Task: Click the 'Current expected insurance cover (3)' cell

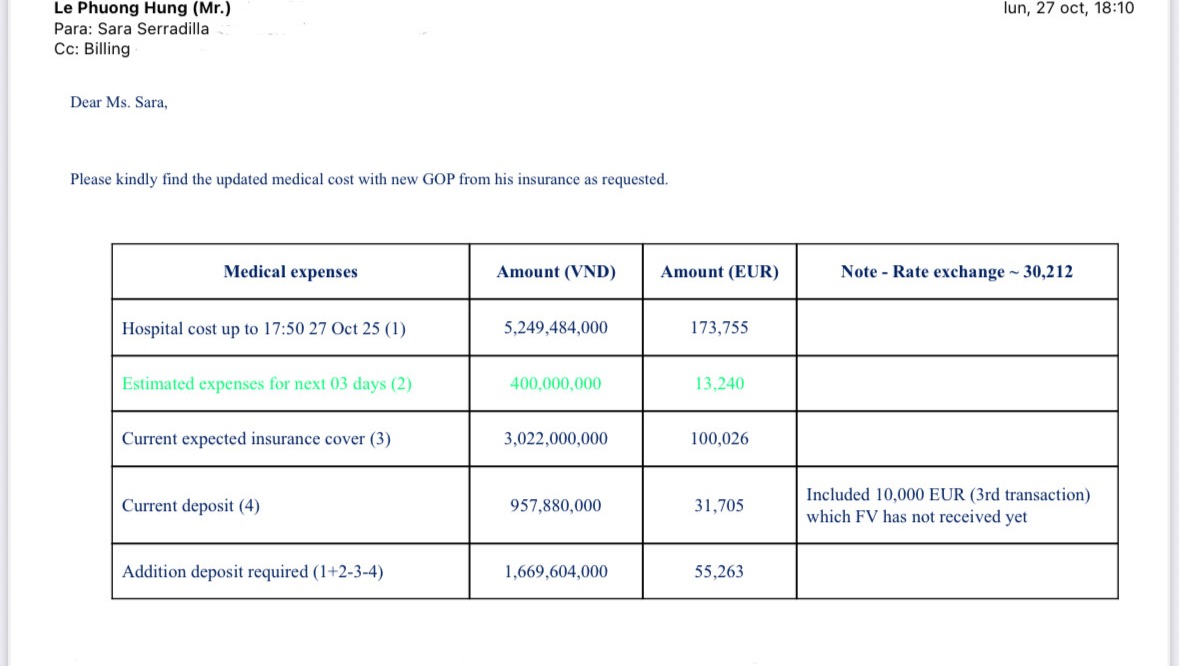Action: pos(256,439)
